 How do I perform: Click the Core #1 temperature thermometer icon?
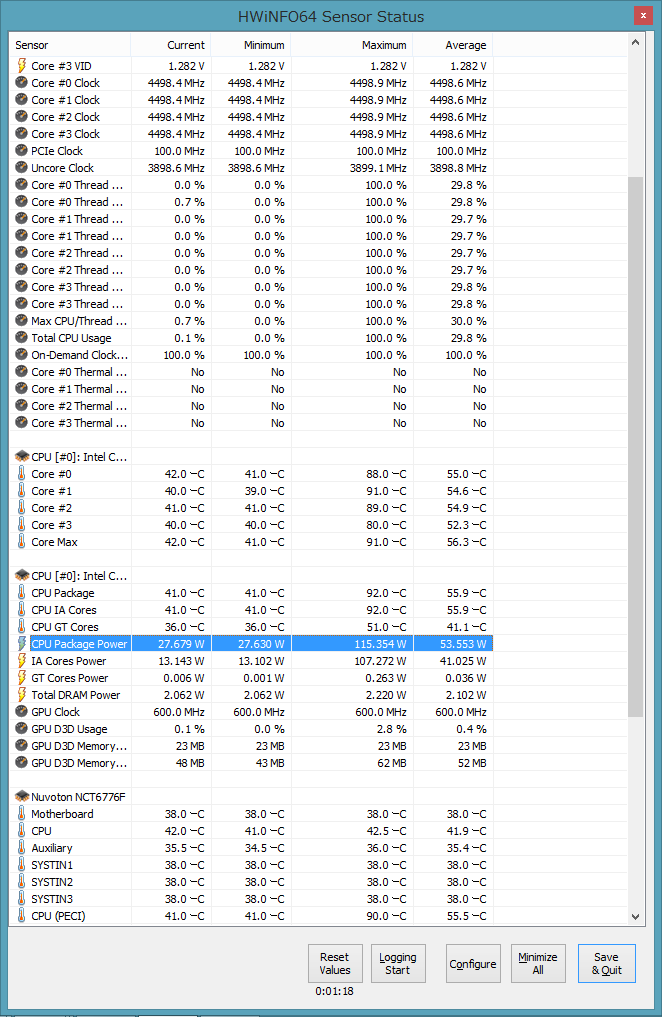click(21, 490)
